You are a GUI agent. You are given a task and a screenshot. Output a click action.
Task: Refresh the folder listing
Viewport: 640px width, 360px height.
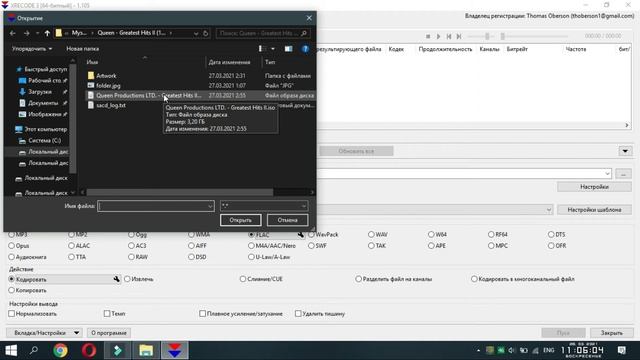tap(206, 33)
